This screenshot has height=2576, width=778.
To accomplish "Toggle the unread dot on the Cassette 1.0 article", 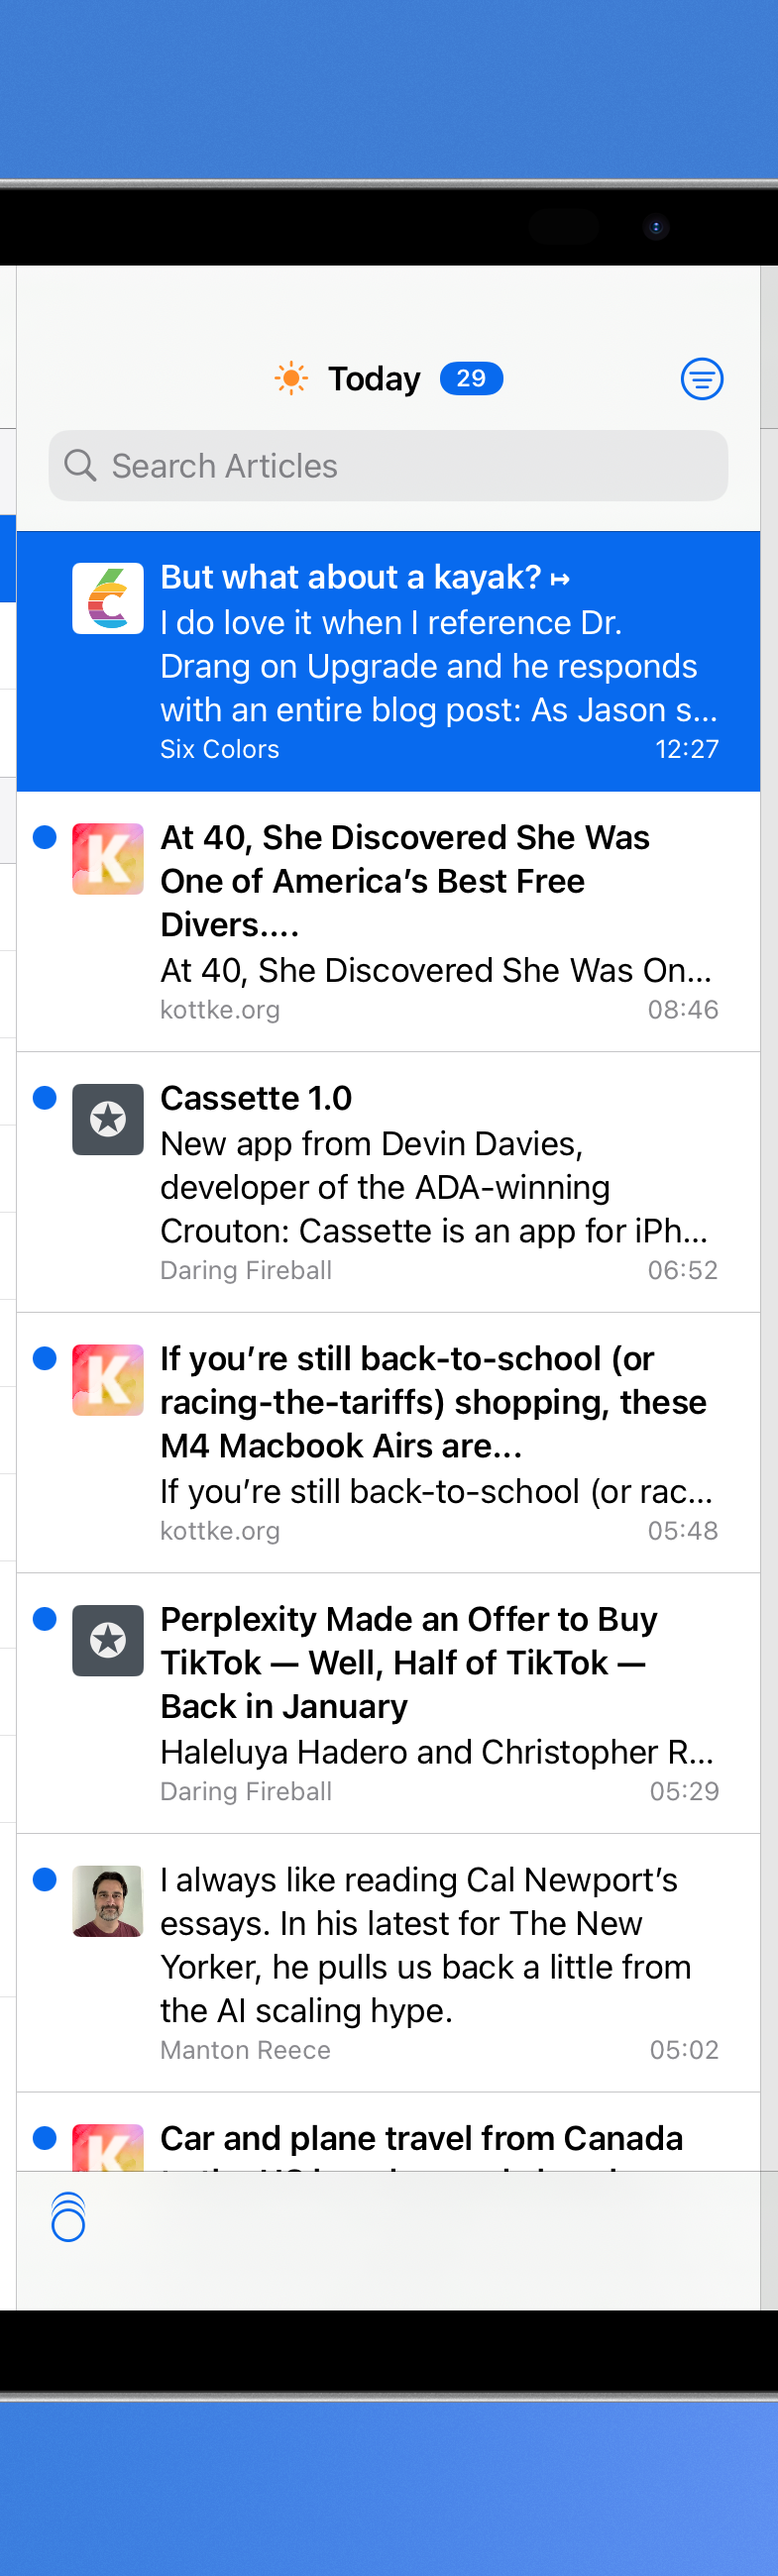I will click(44, 1097).
